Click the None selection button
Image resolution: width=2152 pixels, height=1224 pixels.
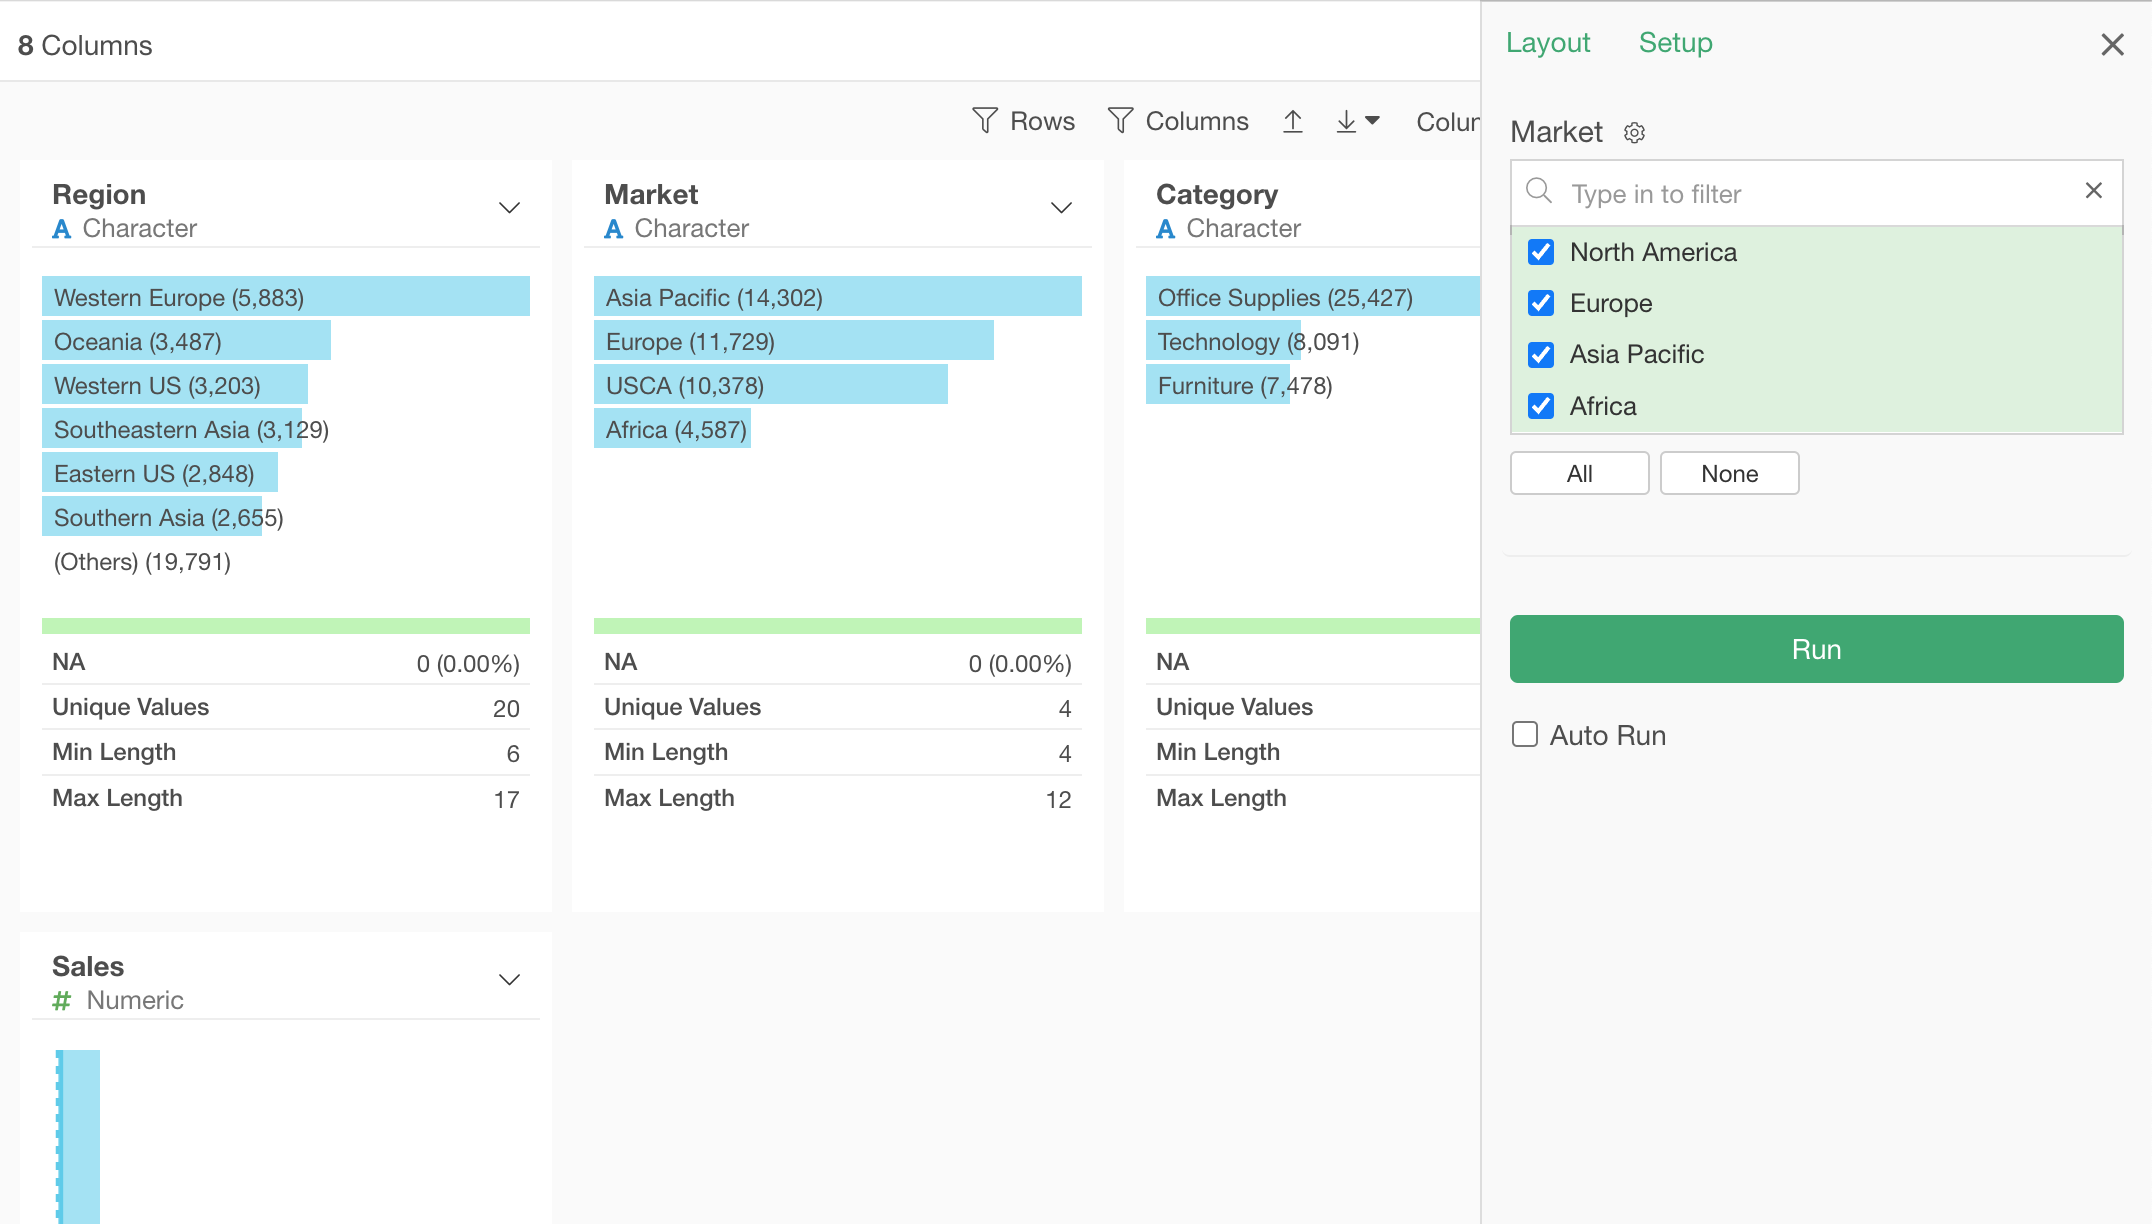1729,474
